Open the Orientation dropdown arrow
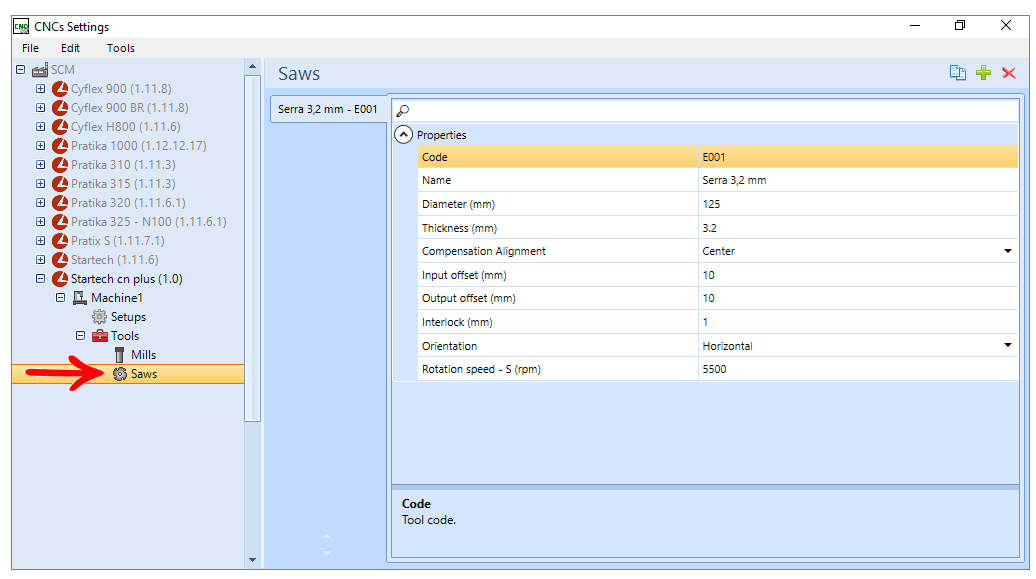1036x579 pixels. point(1008,345)
